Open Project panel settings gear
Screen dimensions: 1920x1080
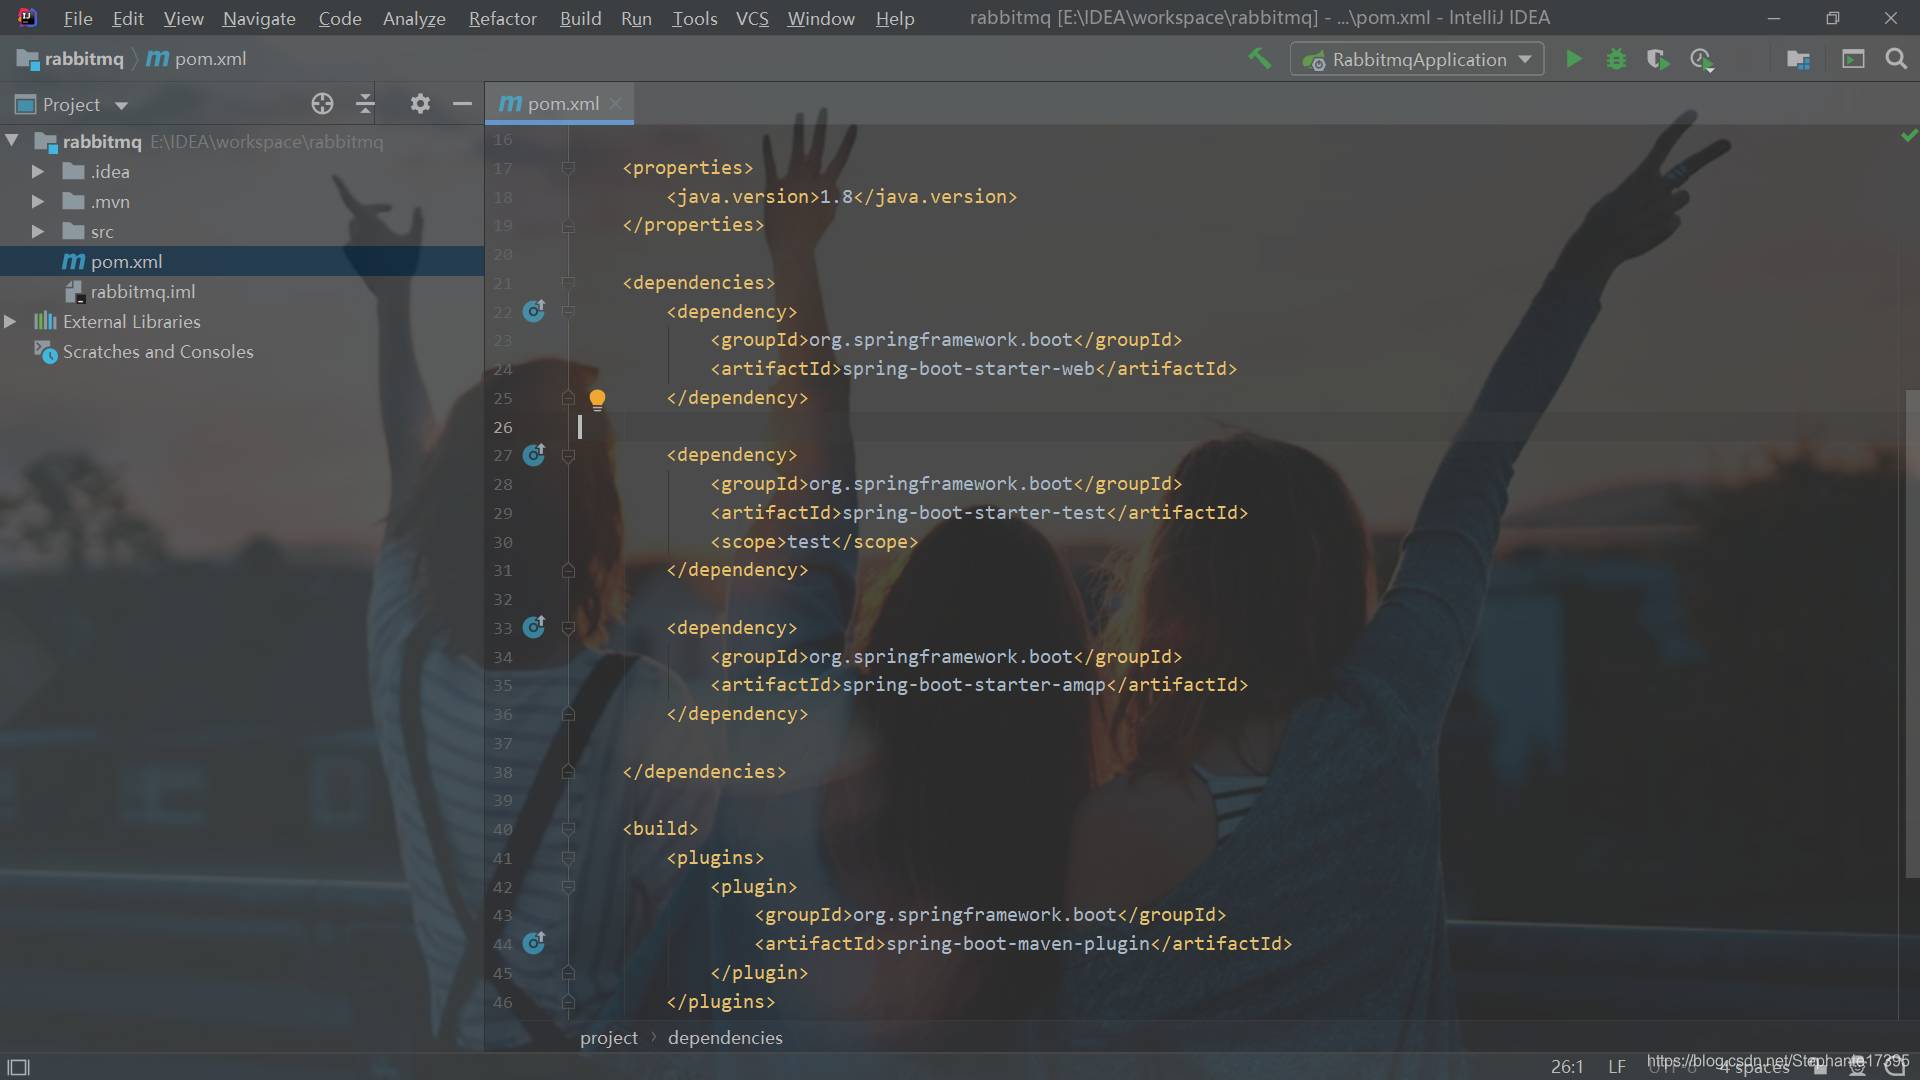(420, 104)
